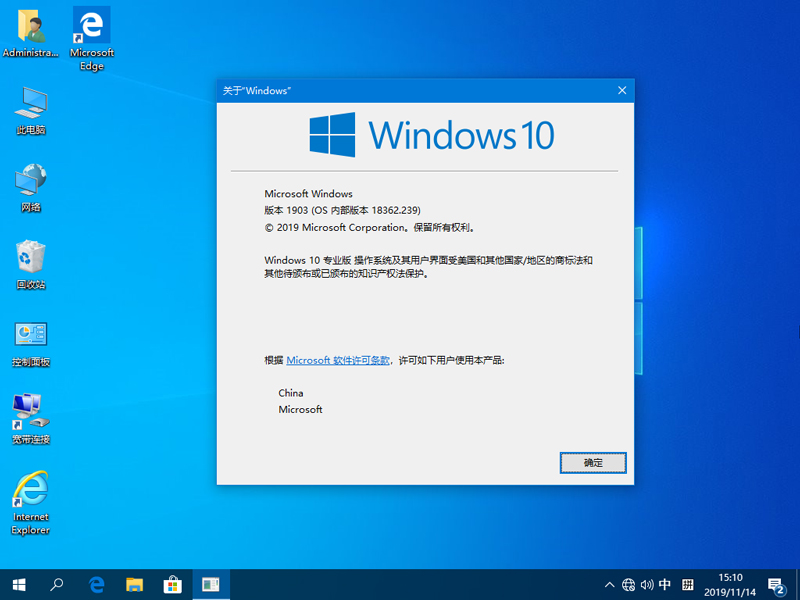Open 此电脑 (This PC) desktop icon

click(31, 105)
